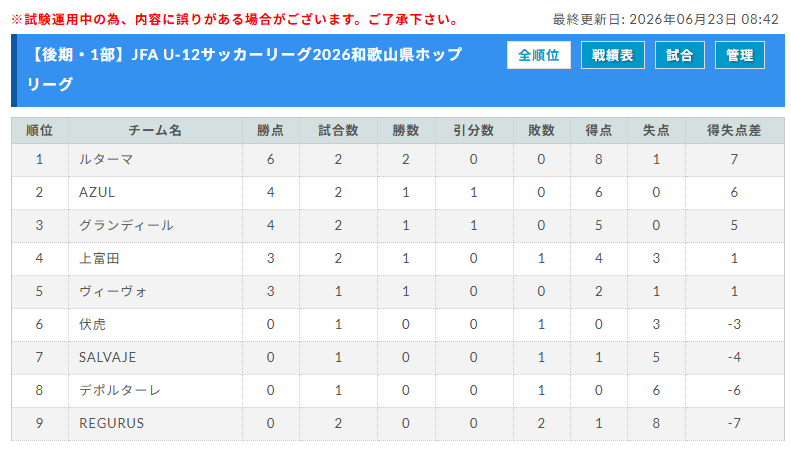
Task: Click the 試合数 column header
Action: (x=338, y=131)
